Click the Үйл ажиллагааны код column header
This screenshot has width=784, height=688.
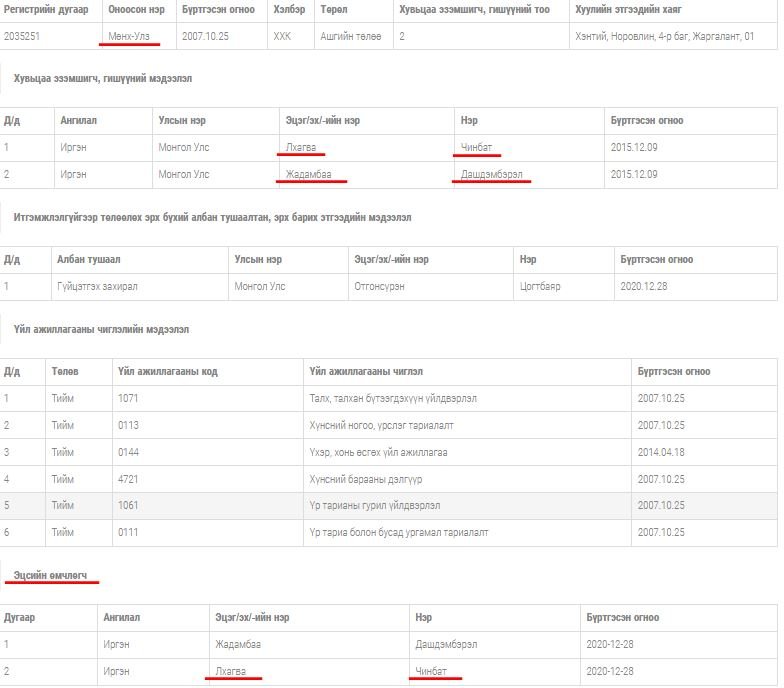pyautogui.click(x=167, y=371)
